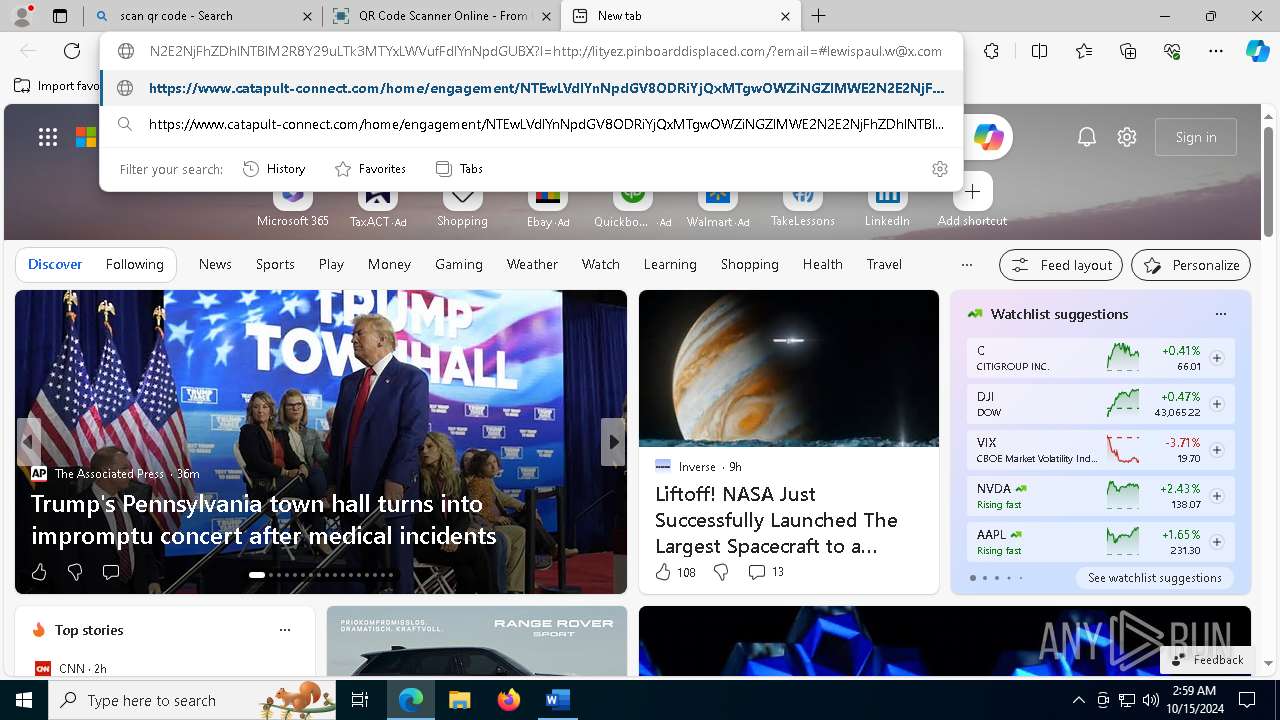
Task: Open more feed categories ellipsis
Action: 966,265
